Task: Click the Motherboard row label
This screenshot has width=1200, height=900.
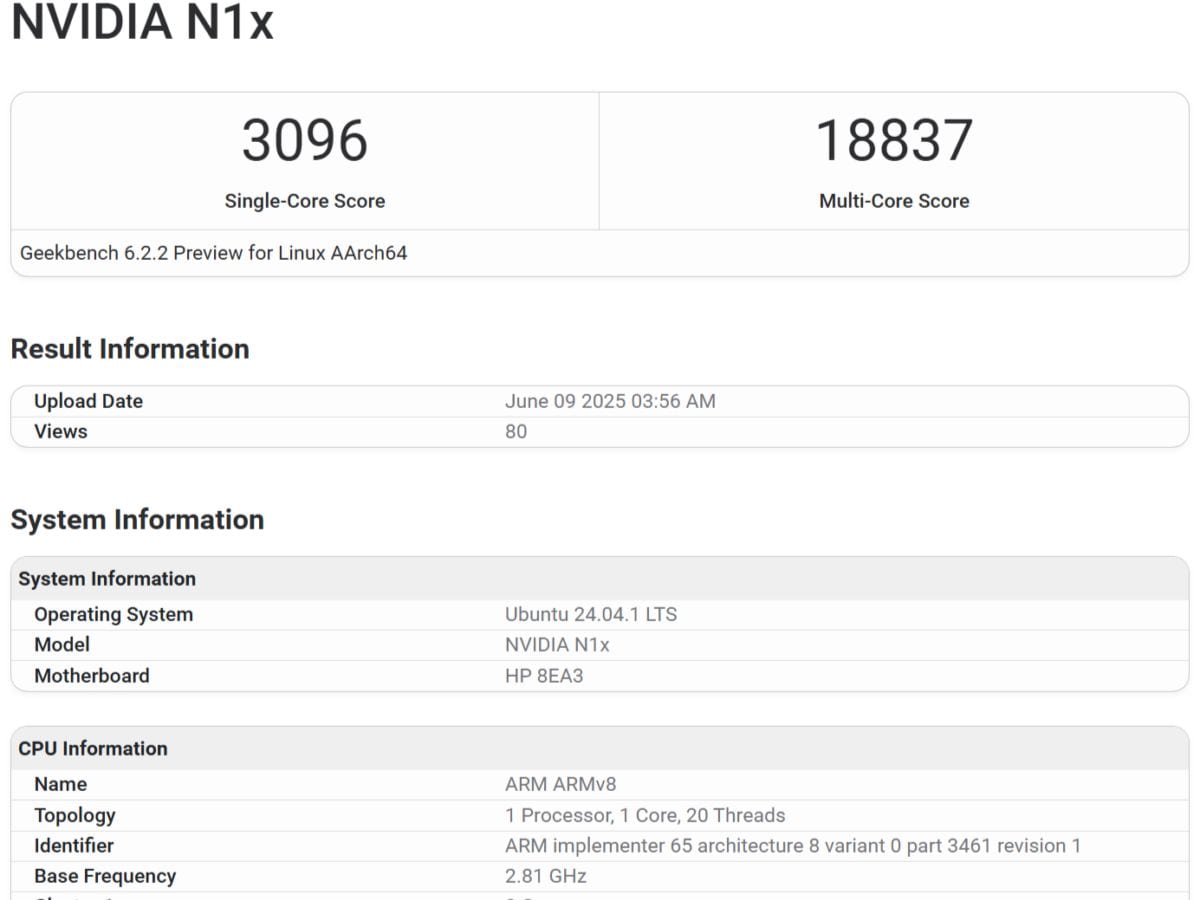Action: (92, 676)
